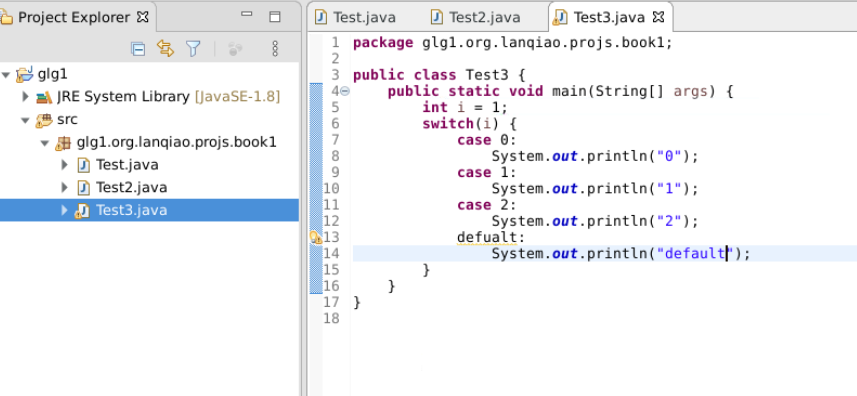Open the Project Explorer view menu (three dots)
This screenshot has width=857, height=396.
click(x=275, y=49)
